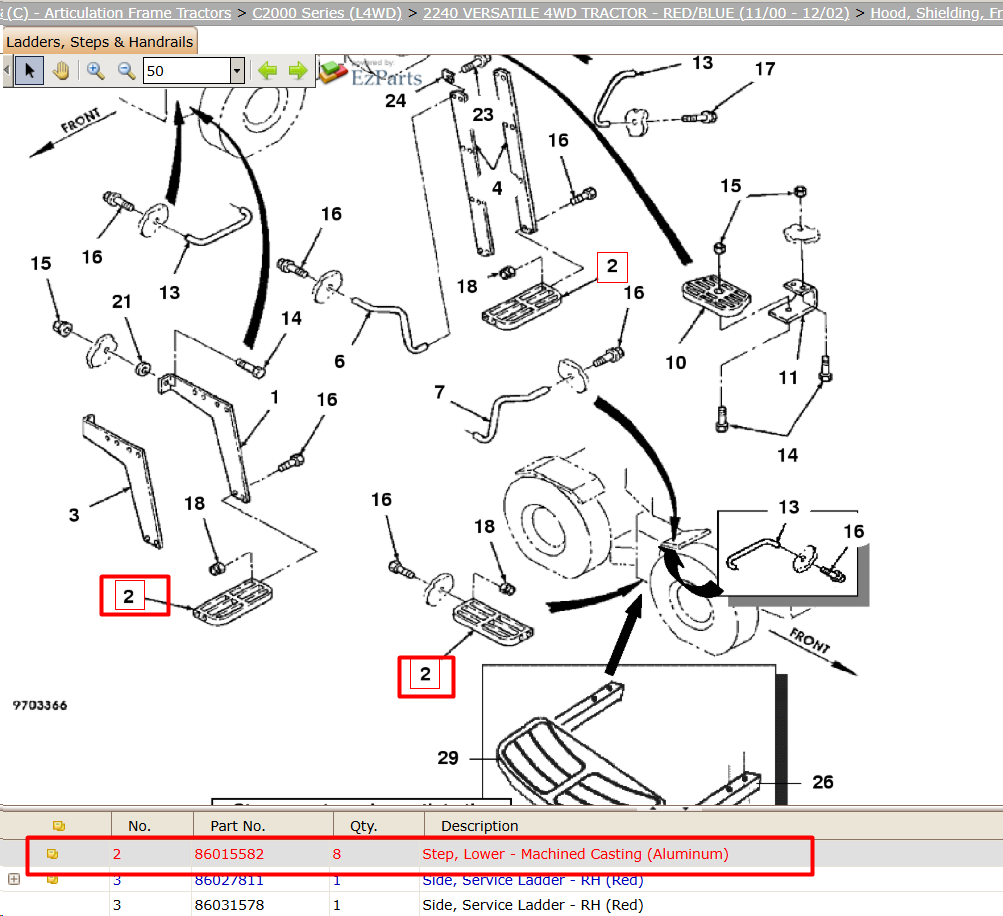
Task: Select part number 86027811
Action: (229, 880)
